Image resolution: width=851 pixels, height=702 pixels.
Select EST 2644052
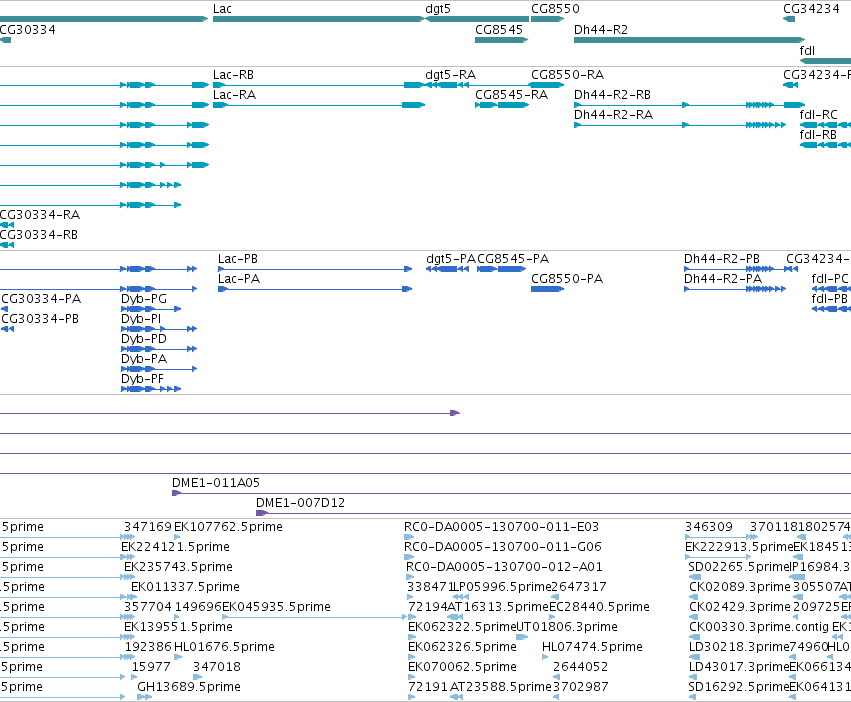click(x=581, y=667)
